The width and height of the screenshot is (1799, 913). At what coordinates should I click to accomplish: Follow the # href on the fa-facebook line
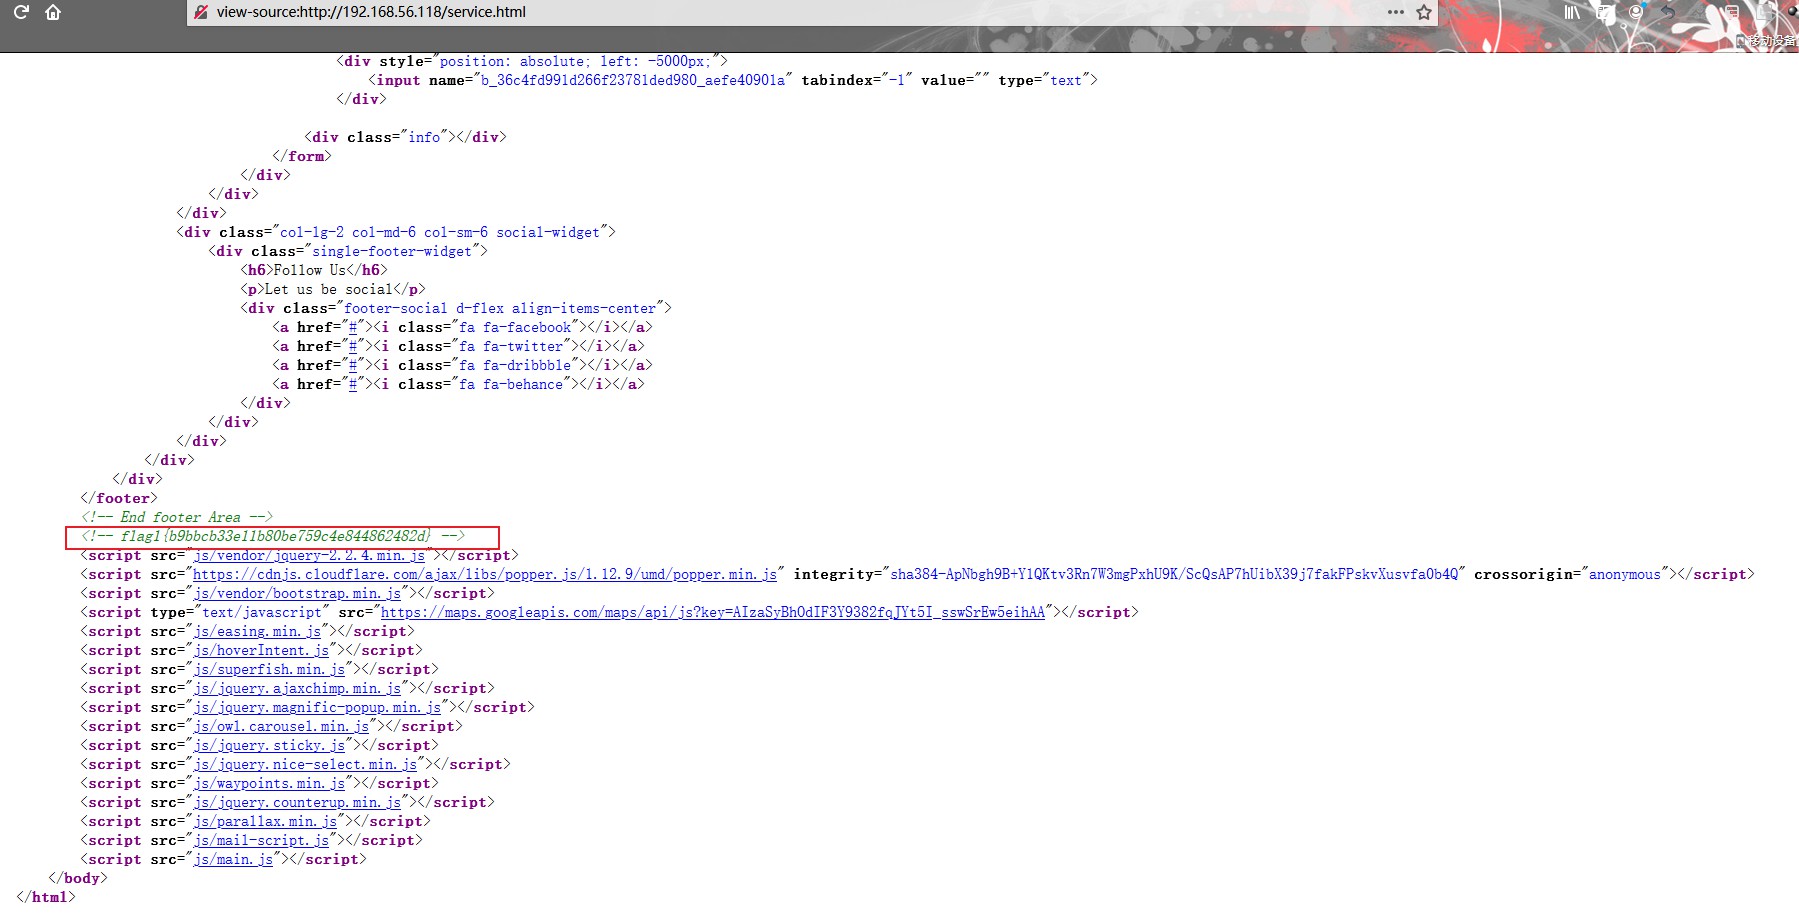[352, 327]
